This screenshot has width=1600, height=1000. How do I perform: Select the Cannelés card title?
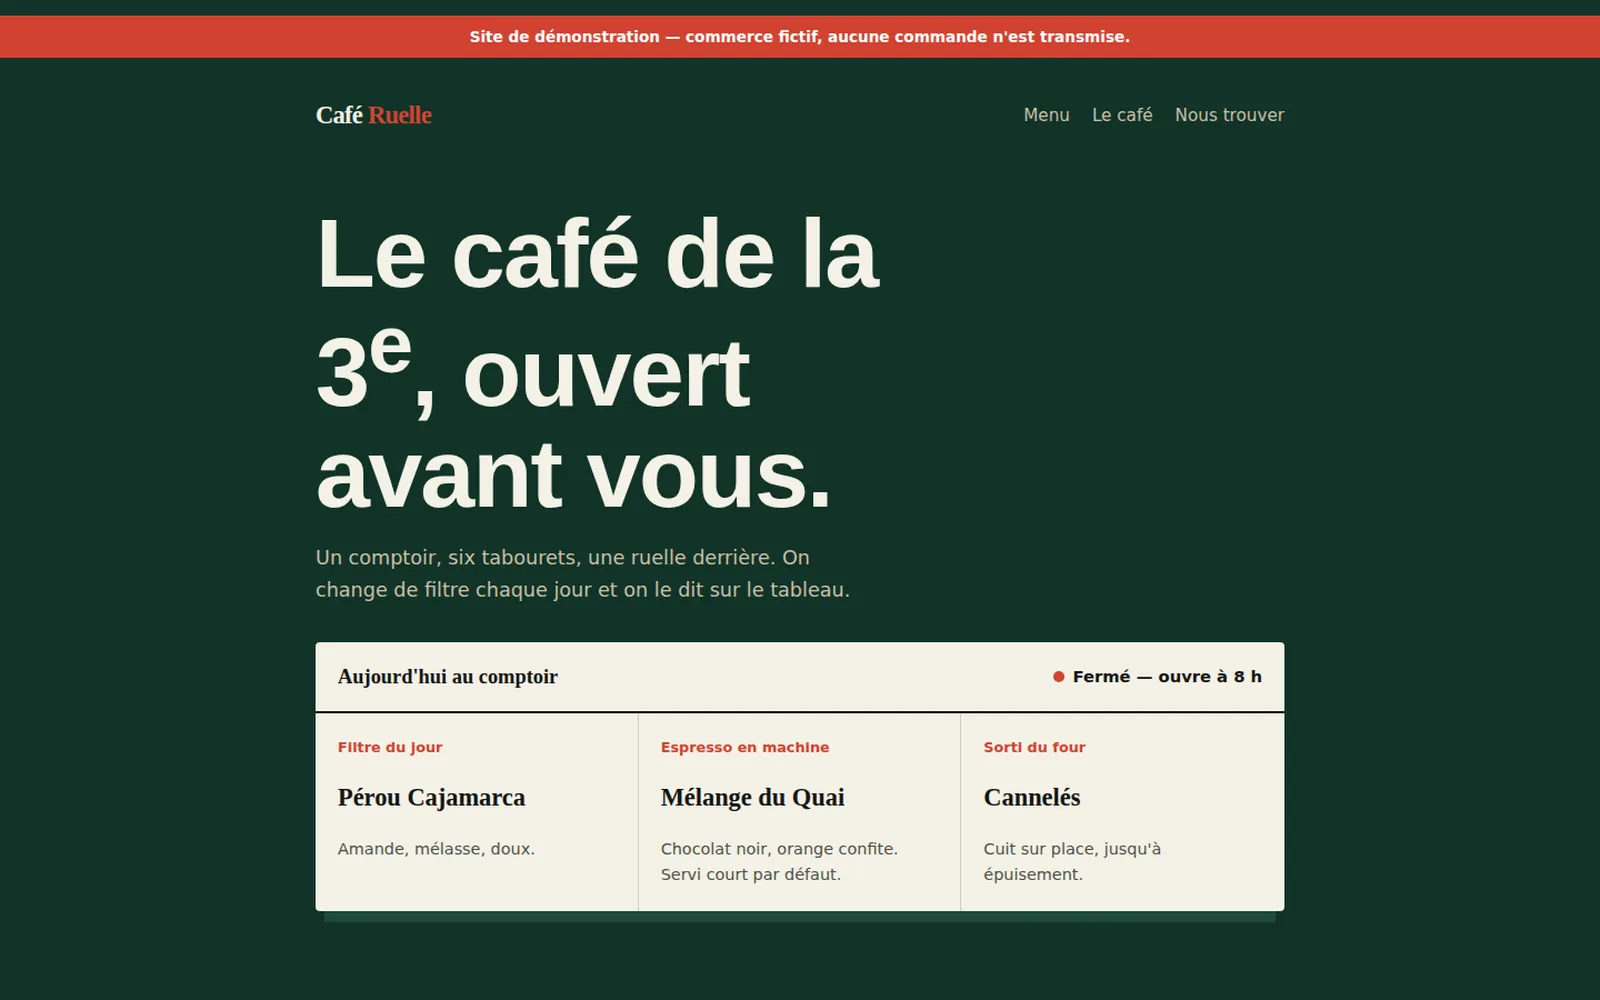(x=1032, y=797)
